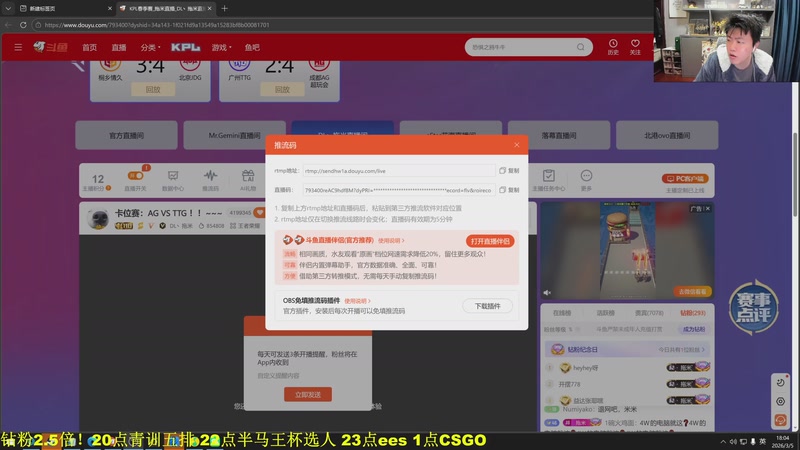This screenshot has height=450, width=800.
Task: Copy the rtmp地址 with its 复制 button
Action: pos(509,171)
